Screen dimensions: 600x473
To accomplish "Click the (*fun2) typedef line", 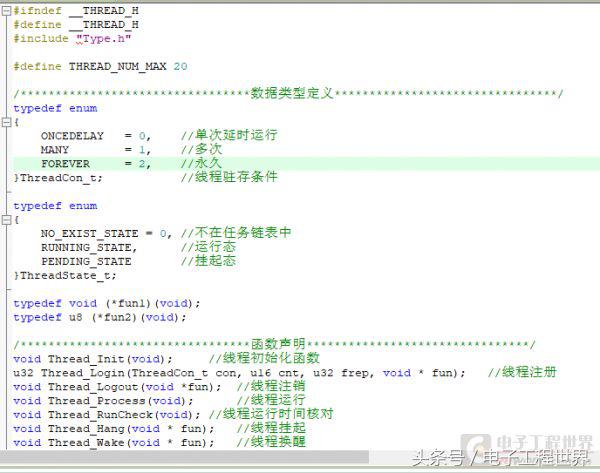I will pos(100,317).
